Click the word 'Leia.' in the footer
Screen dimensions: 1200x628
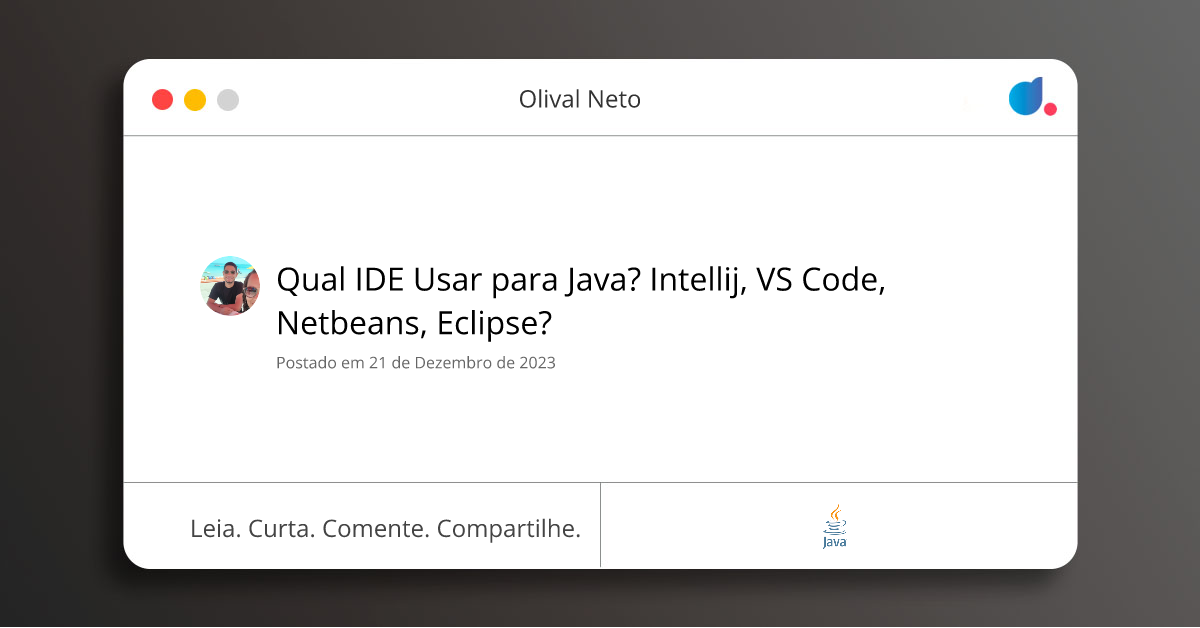point(215,529)
